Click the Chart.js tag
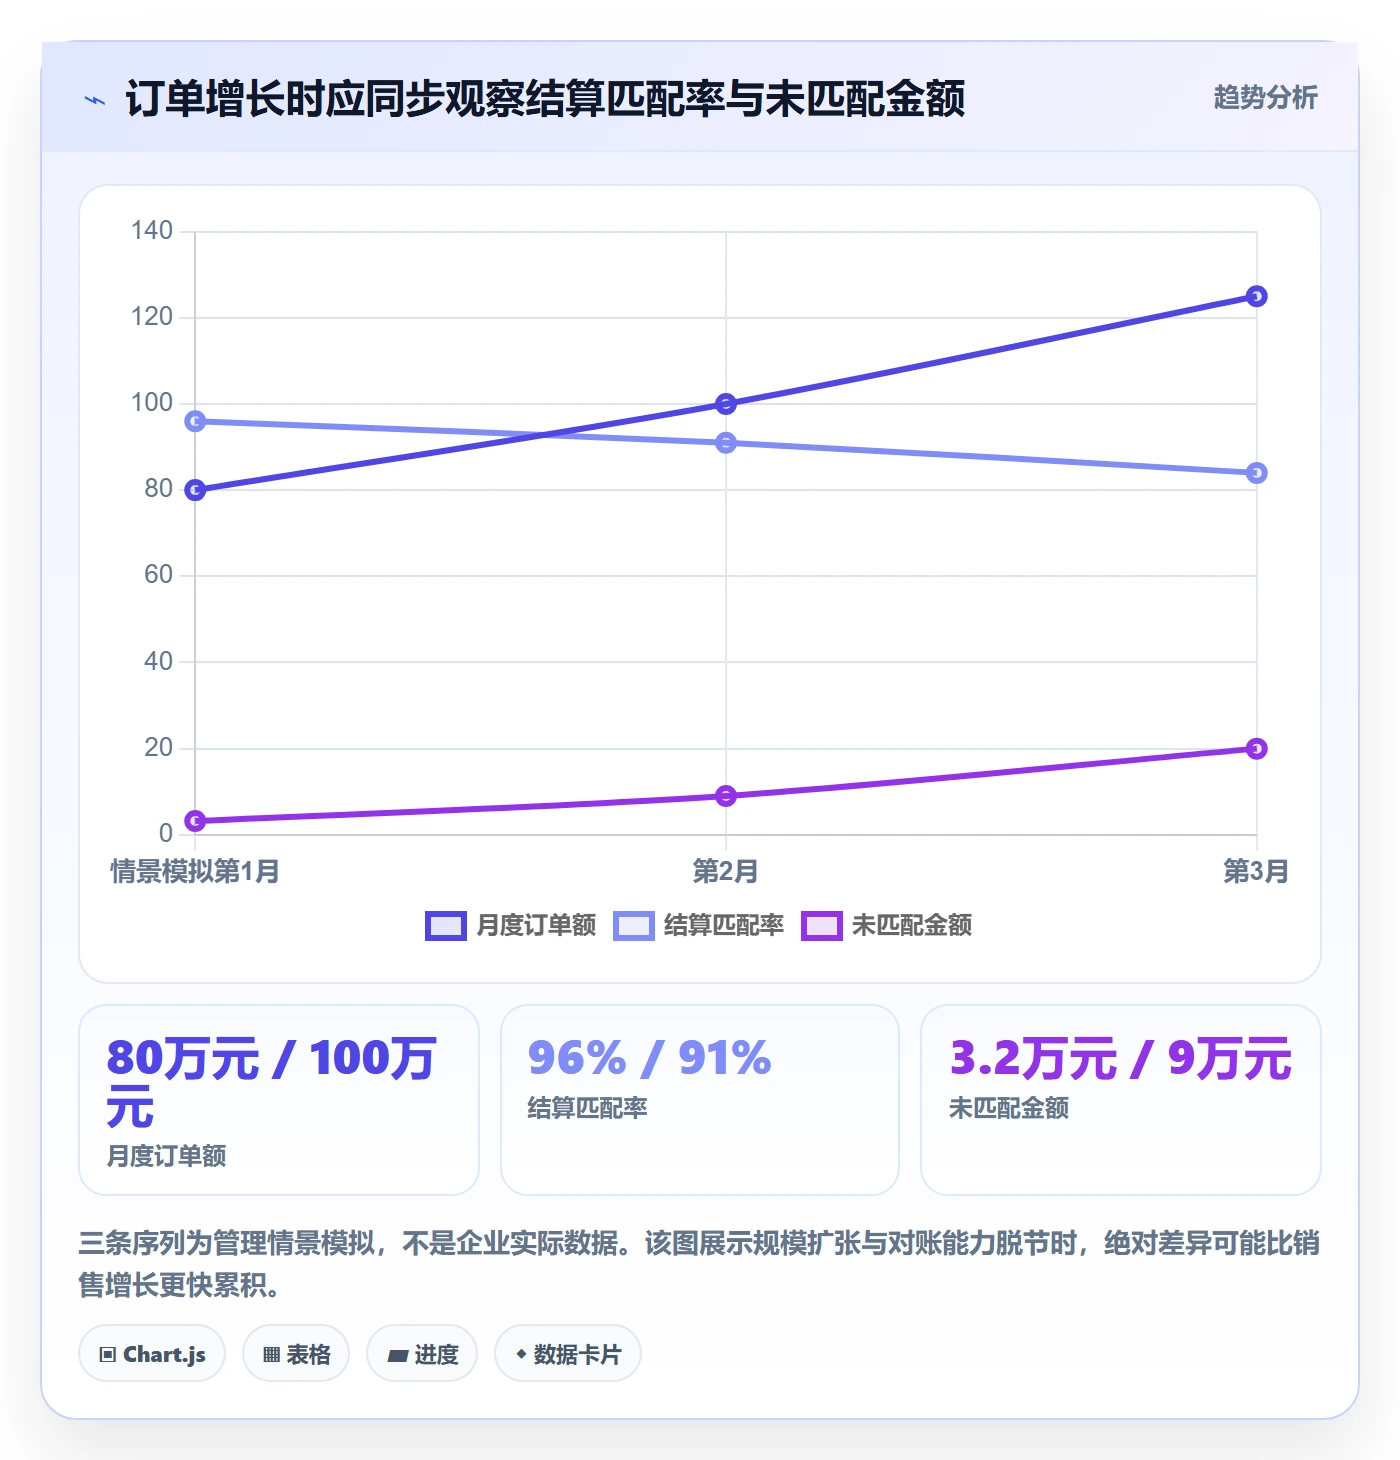Screen dimensions: 1400x1460 [152, 1354]
